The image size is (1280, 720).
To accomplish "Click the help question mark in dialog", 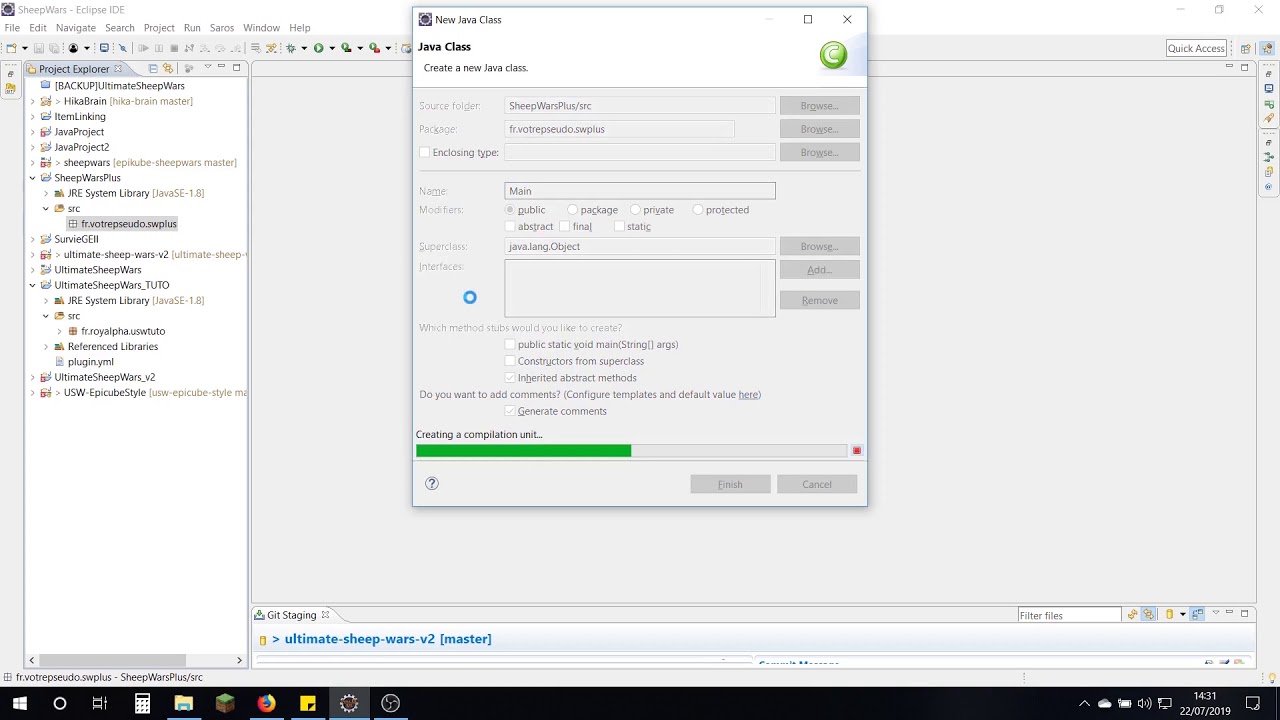I will (432, 483).
